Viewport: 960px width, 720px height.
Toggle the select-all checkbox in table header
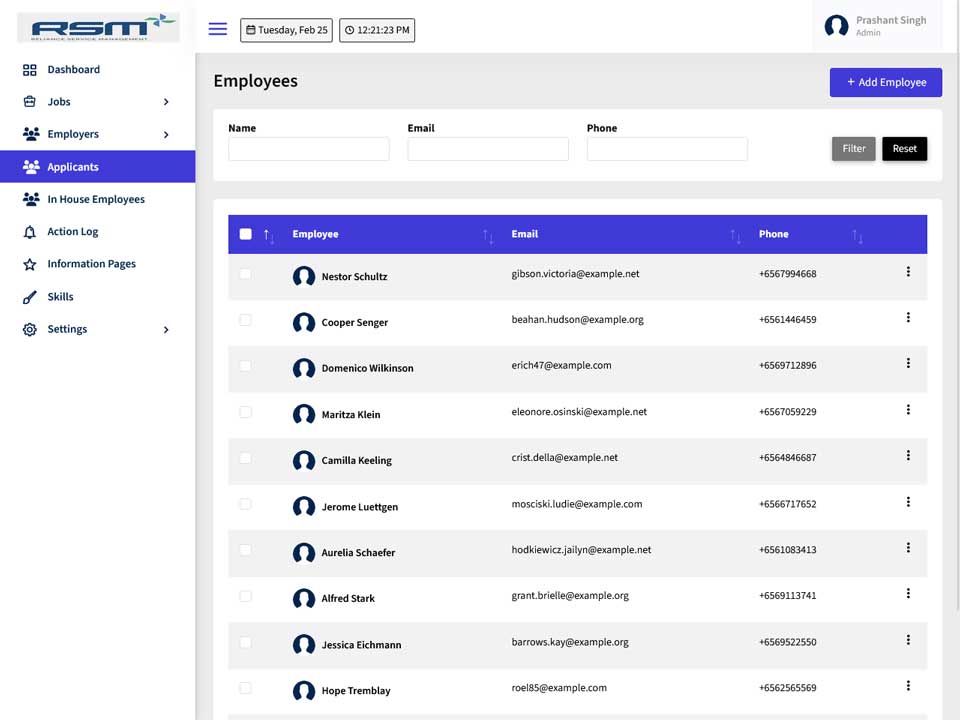coord(246,234)
